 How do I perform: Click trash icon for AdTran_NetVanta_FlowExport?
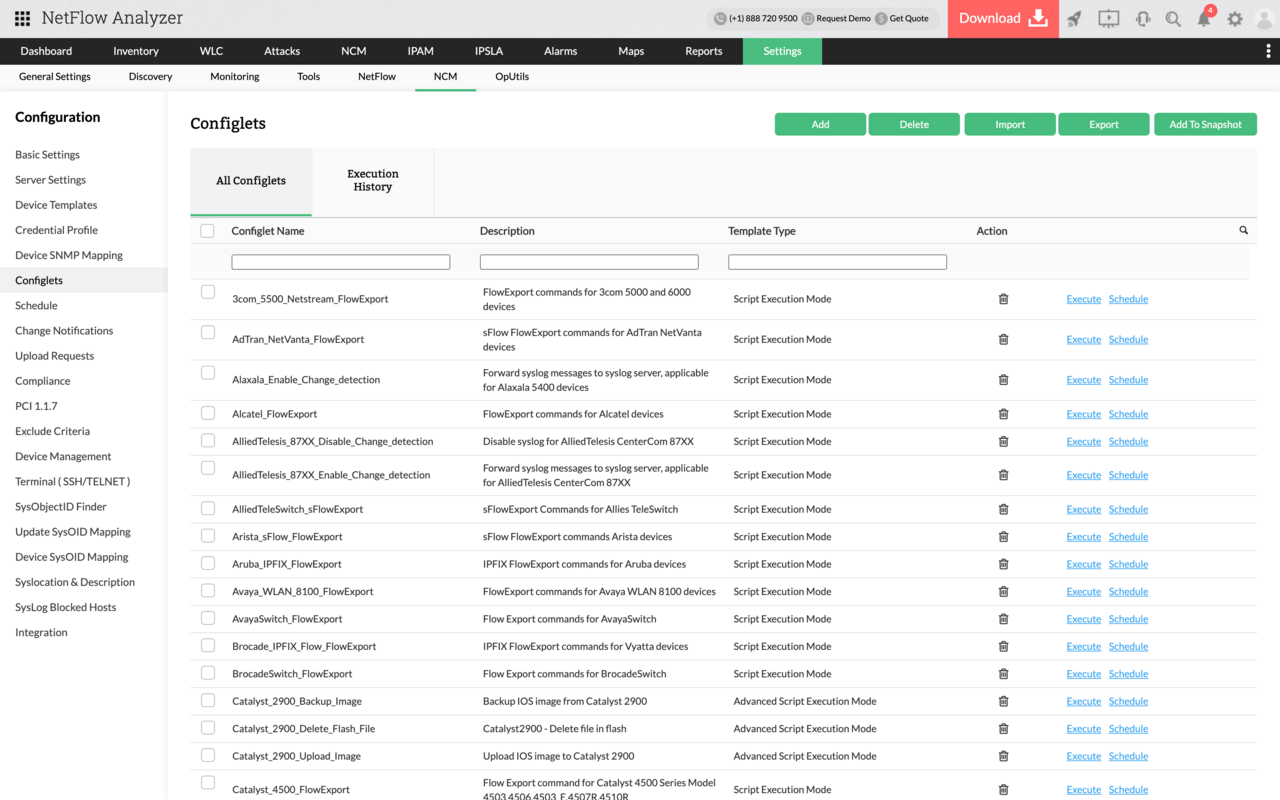1003,339
